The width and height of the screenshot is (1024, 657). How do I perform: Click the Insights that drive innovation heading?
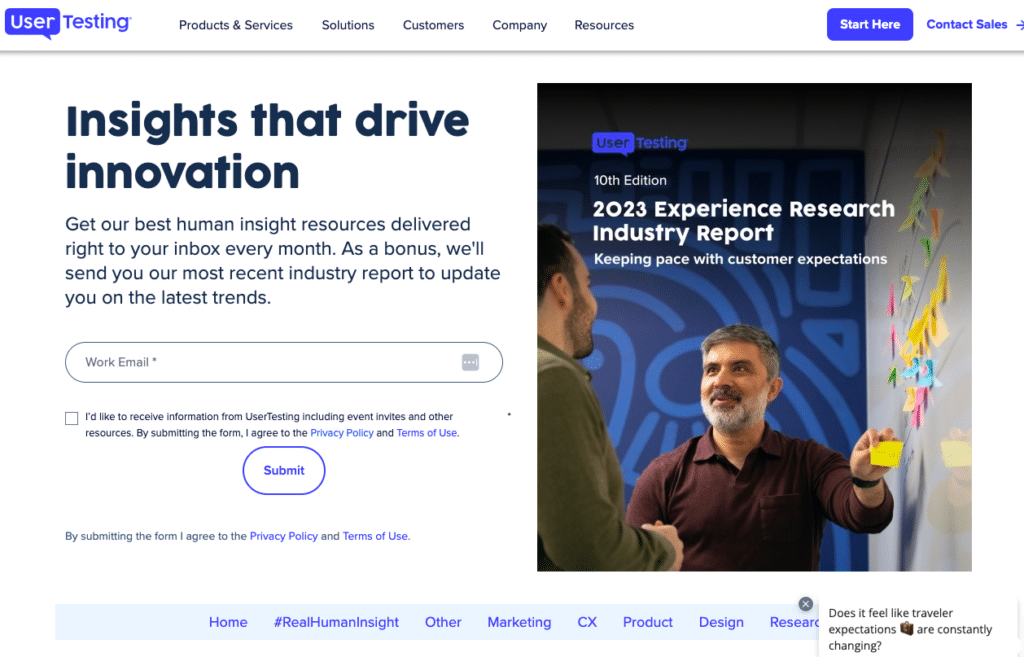click(x=267, y=146)
